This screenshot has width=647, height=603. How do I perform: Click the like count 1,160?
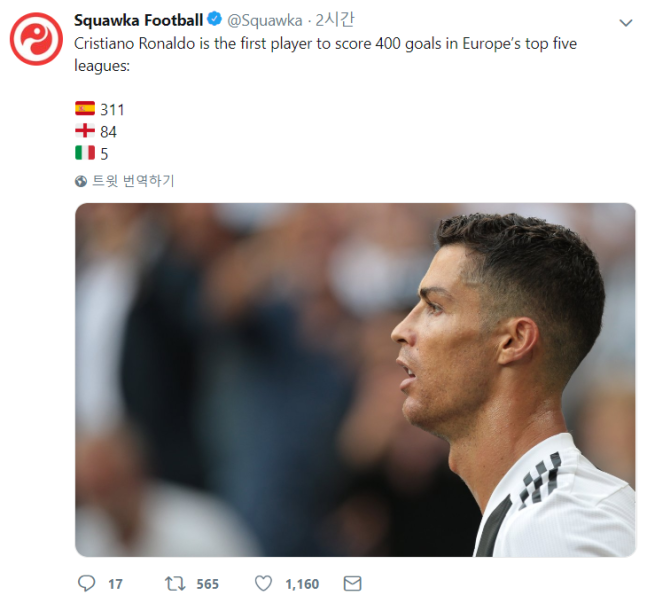[x=302, y=584]
